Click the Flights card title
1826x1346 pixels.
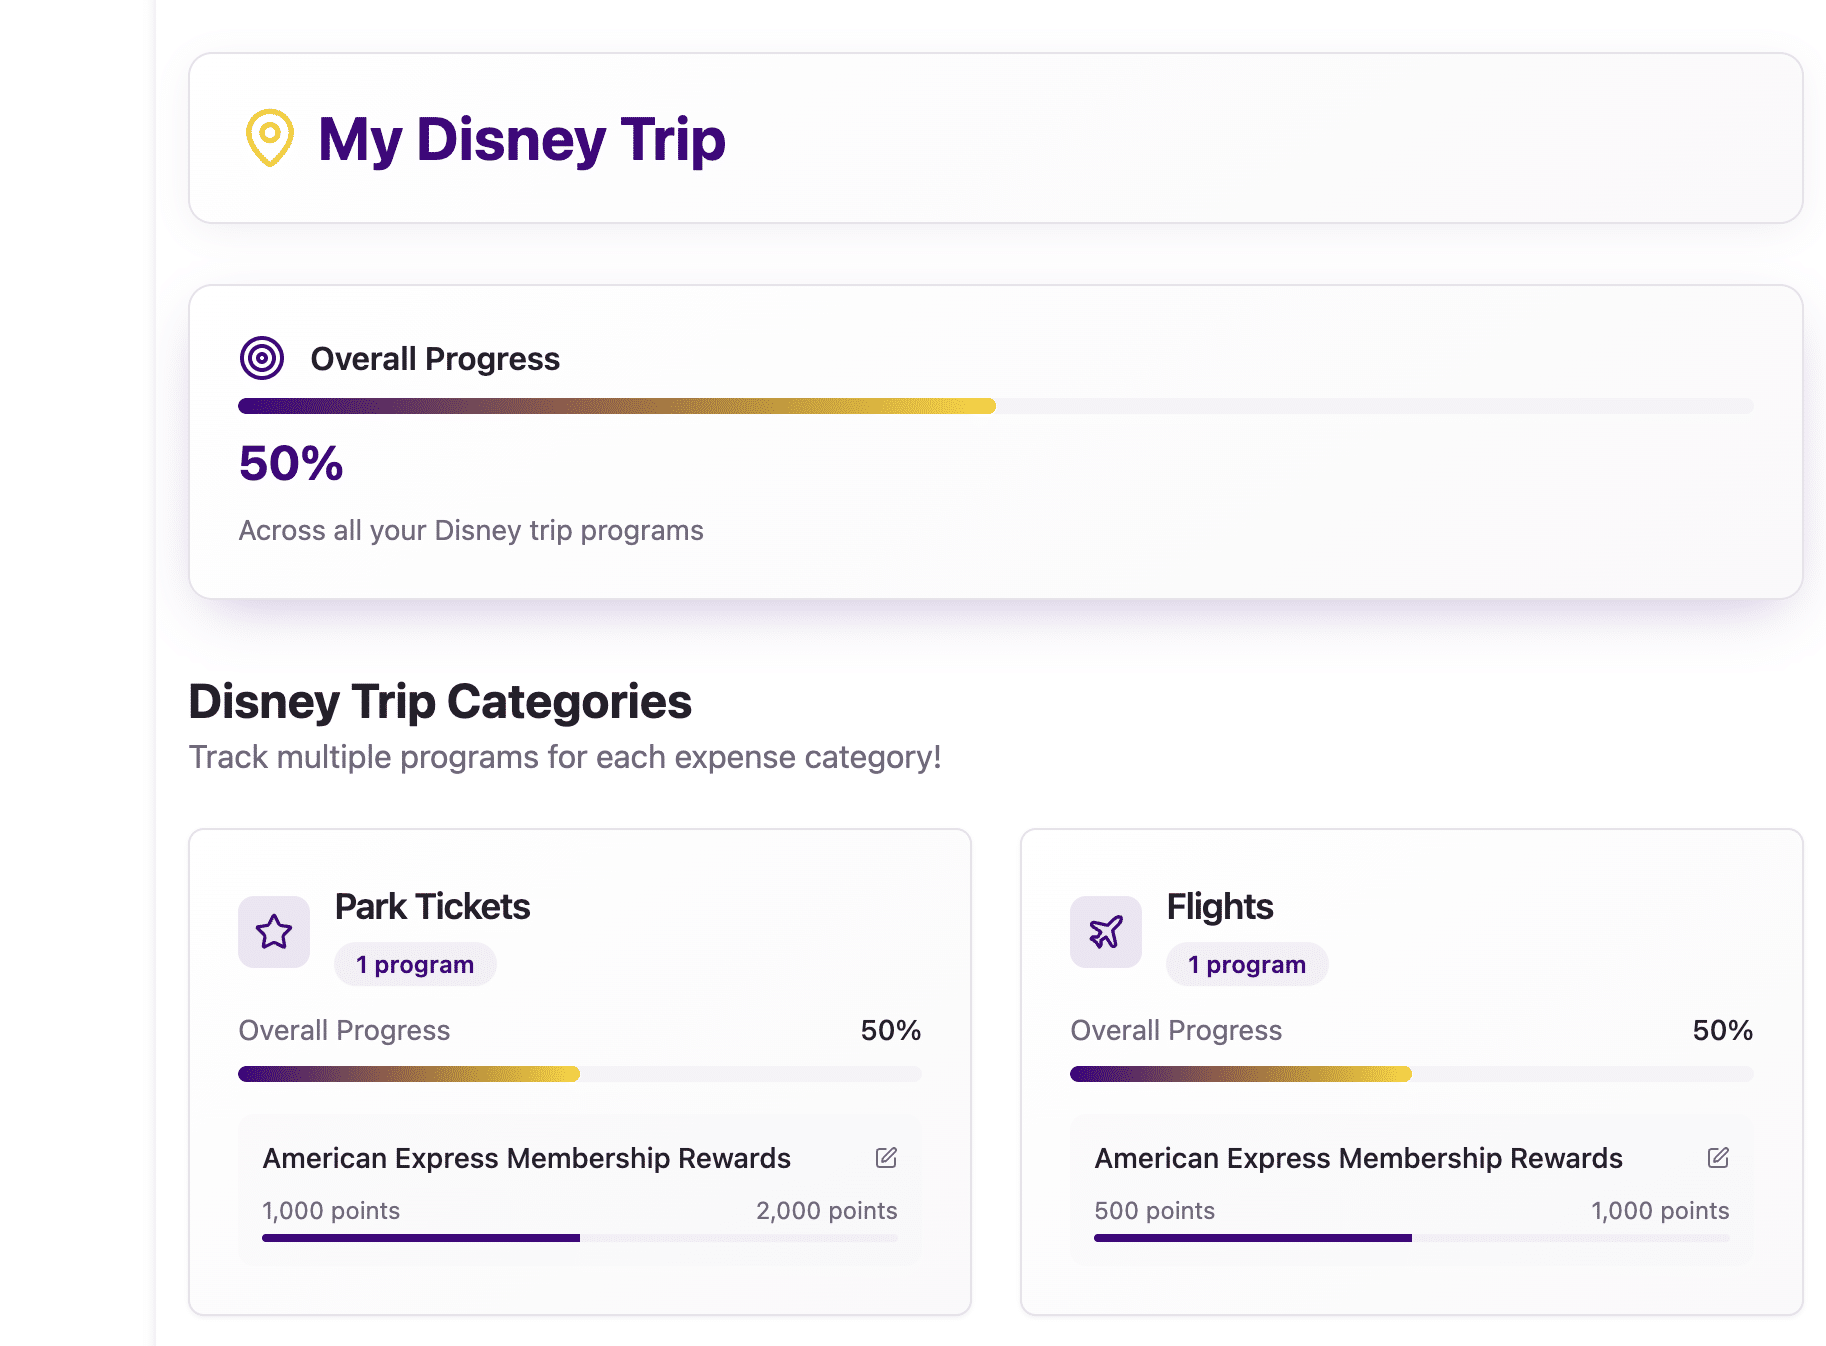pos(1220,907)
